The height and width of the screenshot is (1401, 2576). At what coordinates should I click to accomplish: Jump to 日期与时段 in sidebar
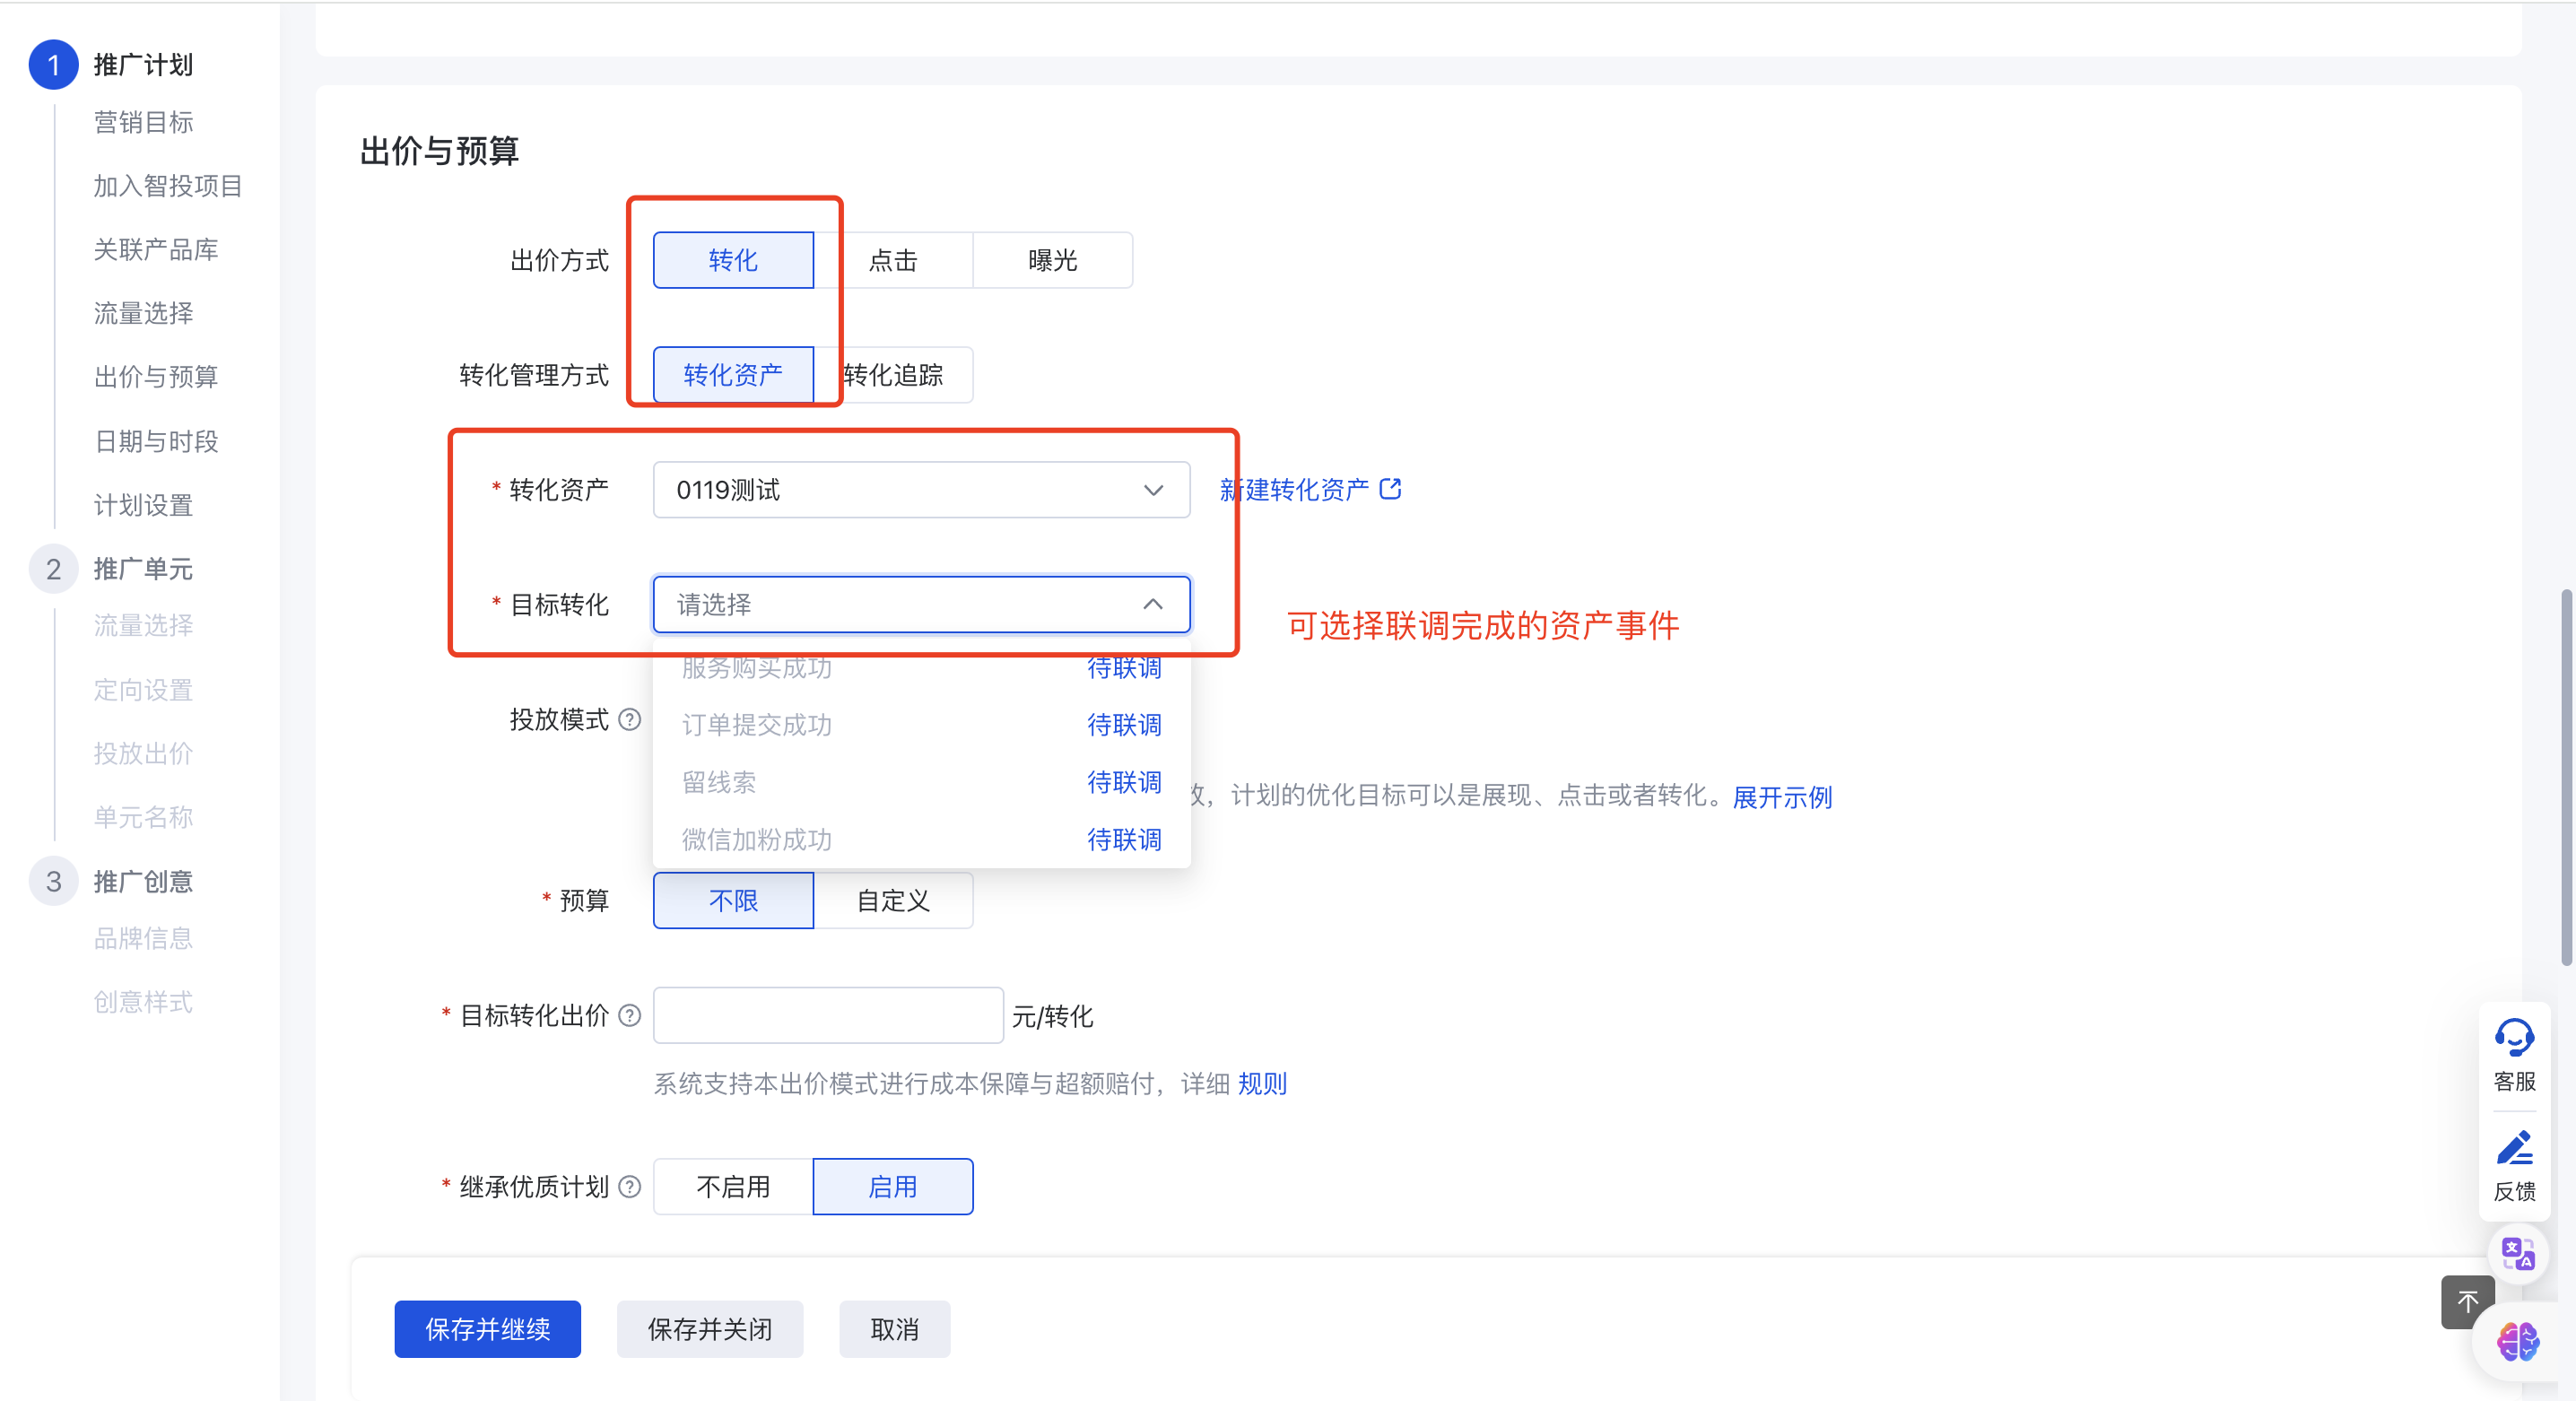coord(156,441)
